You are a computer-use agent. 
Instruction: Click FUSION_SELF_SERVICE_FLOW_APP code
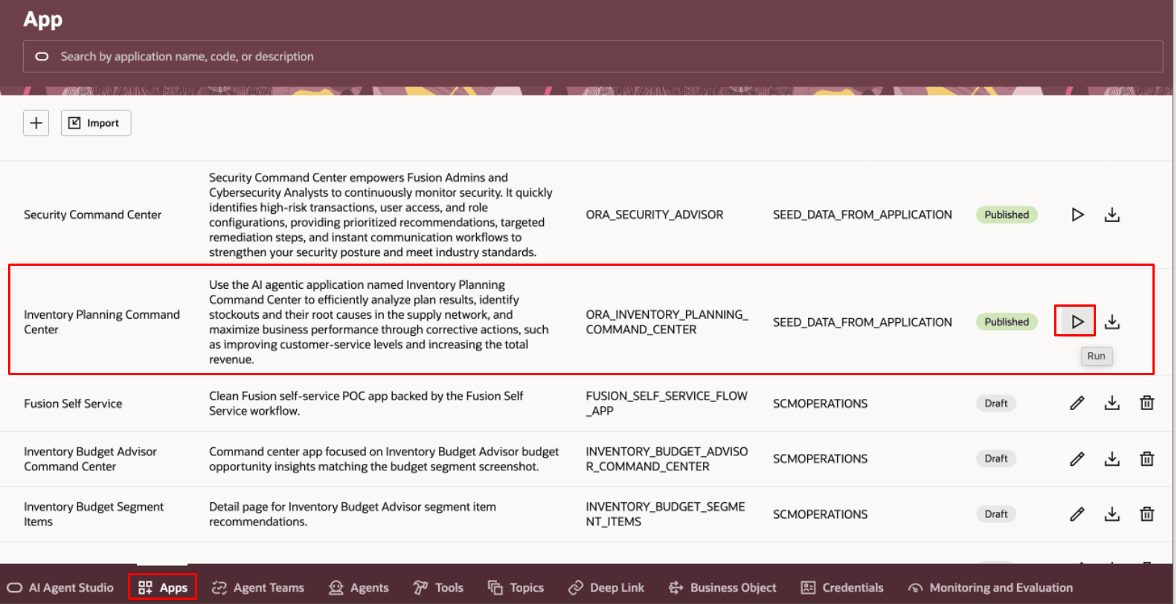click(x=667, y=403)
